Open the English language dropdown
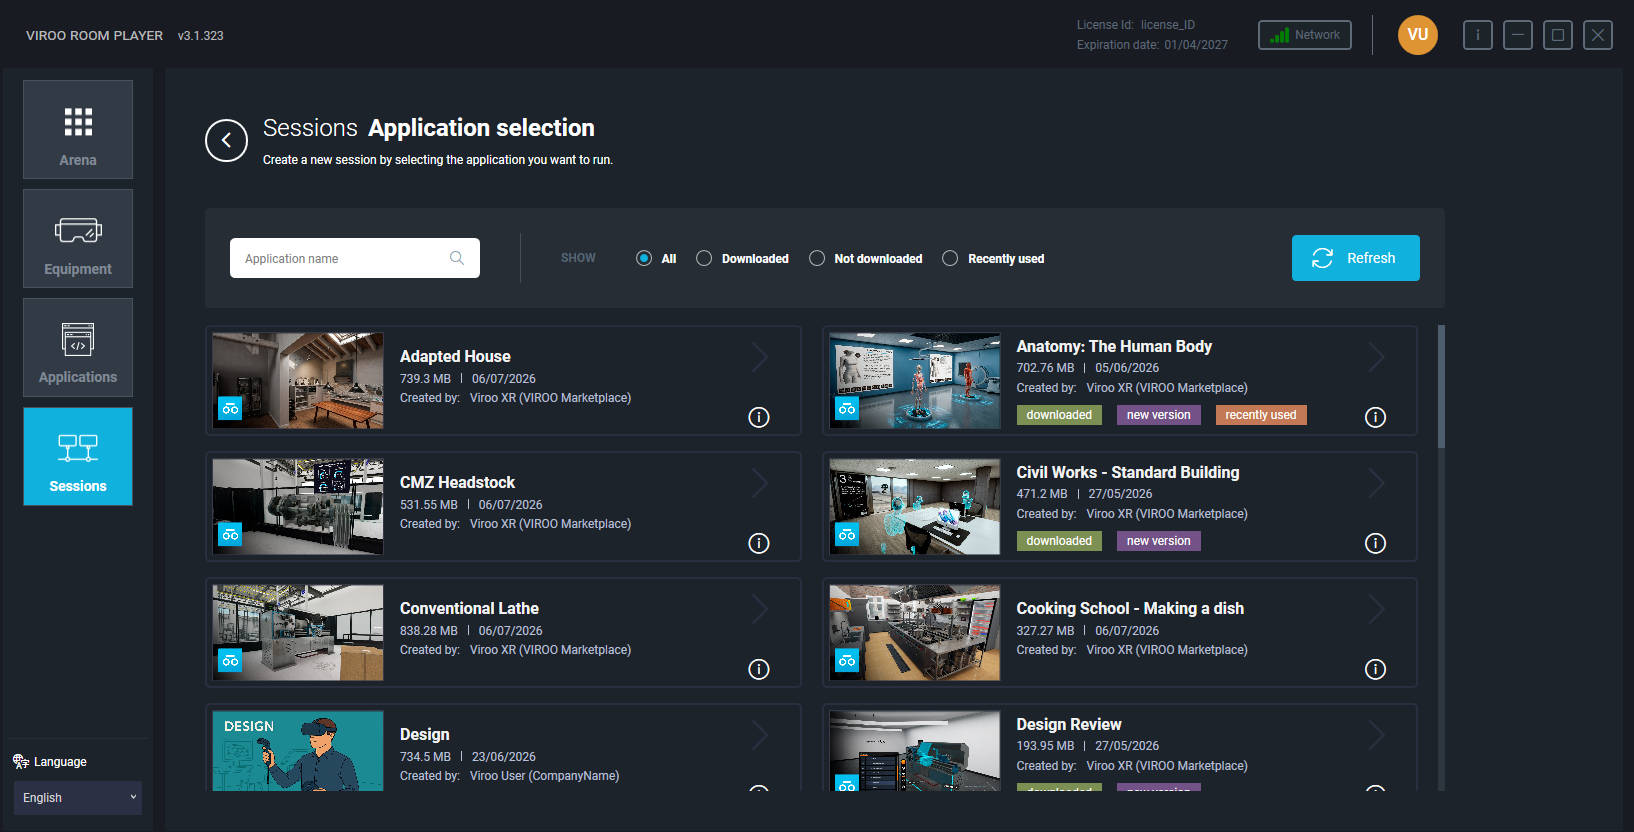Image resolution: width=1634 pixels, height=832 pixels. coord(78,798)
